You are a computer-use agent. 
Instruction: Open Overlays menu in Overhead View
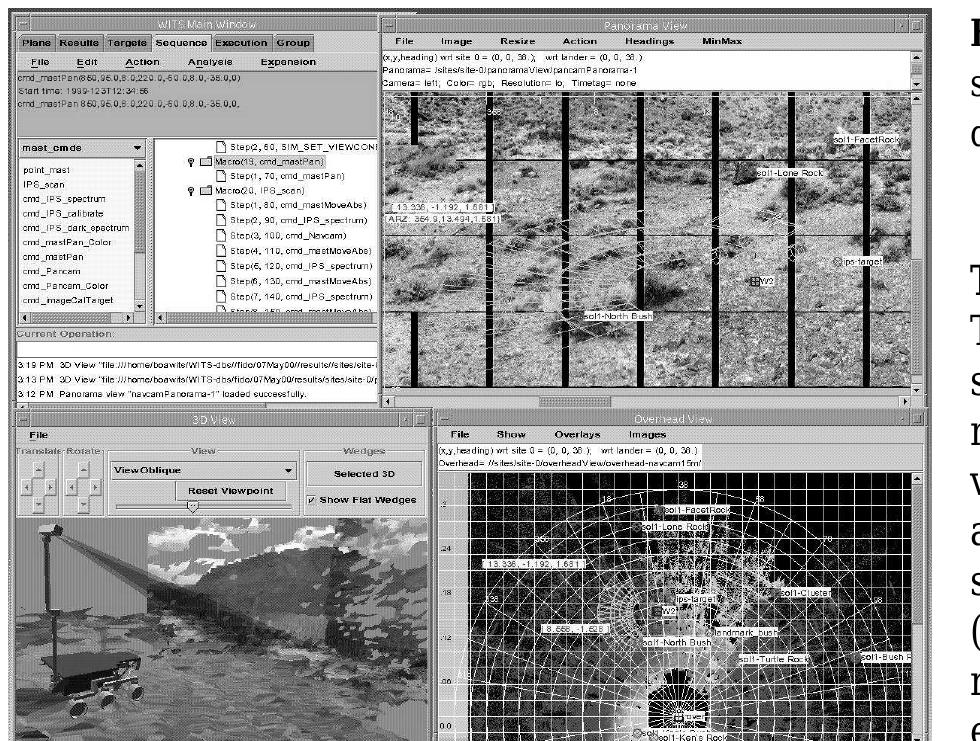pos(577,435)
